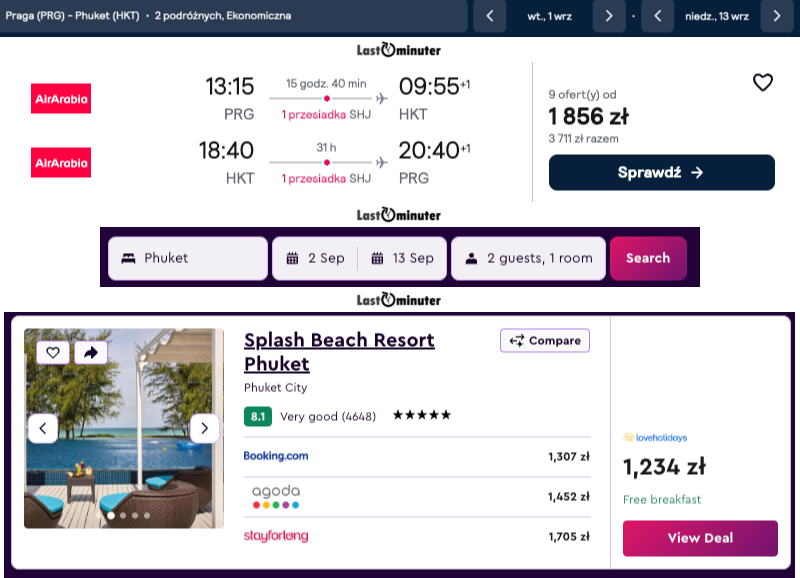The height and width of the screenshot is (578, 800).
Task: Open outbound 1 przesiadka SHJ details
Action: click(x=326, y=115)
